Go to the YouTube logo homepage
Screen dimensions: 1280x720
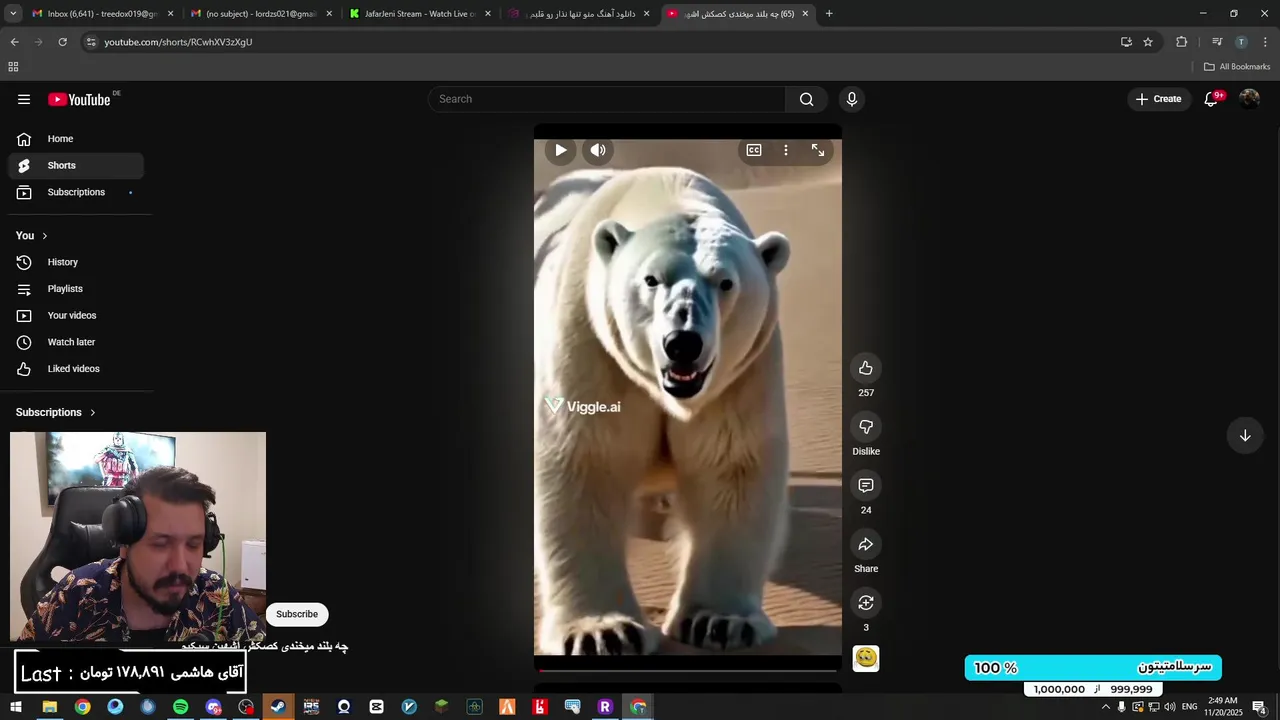[x=79, y=99]
